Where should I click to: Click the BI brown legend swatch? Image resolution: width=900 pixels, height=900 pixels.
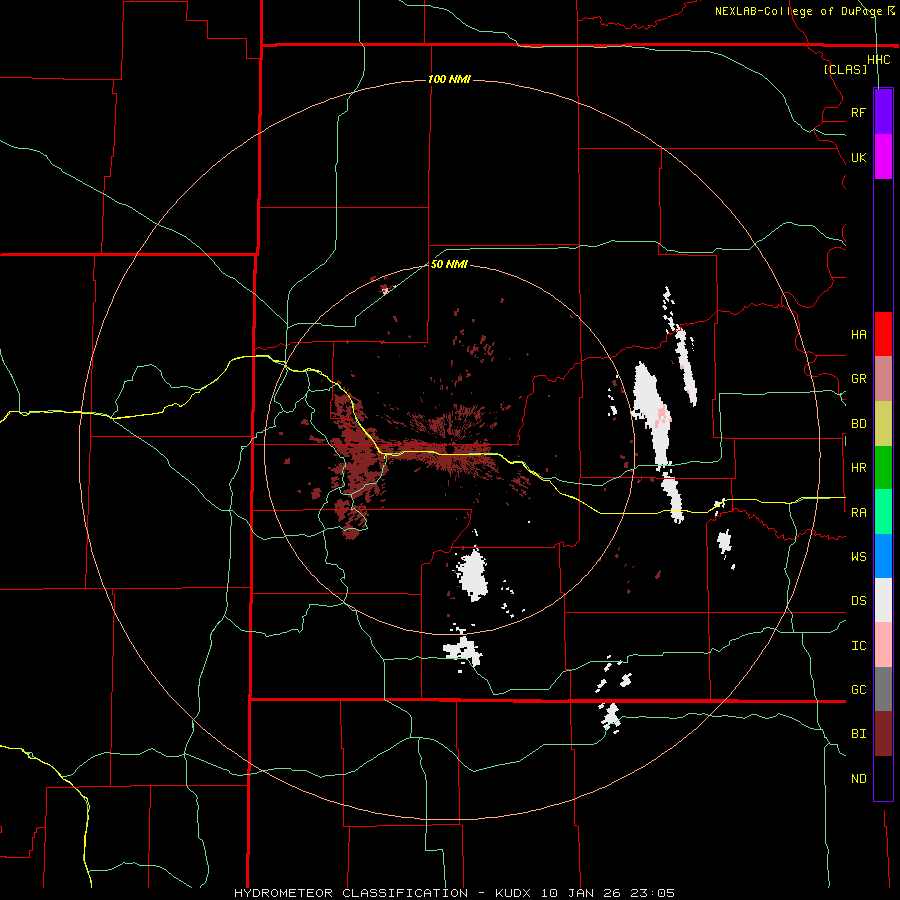[x=883, y=734]
